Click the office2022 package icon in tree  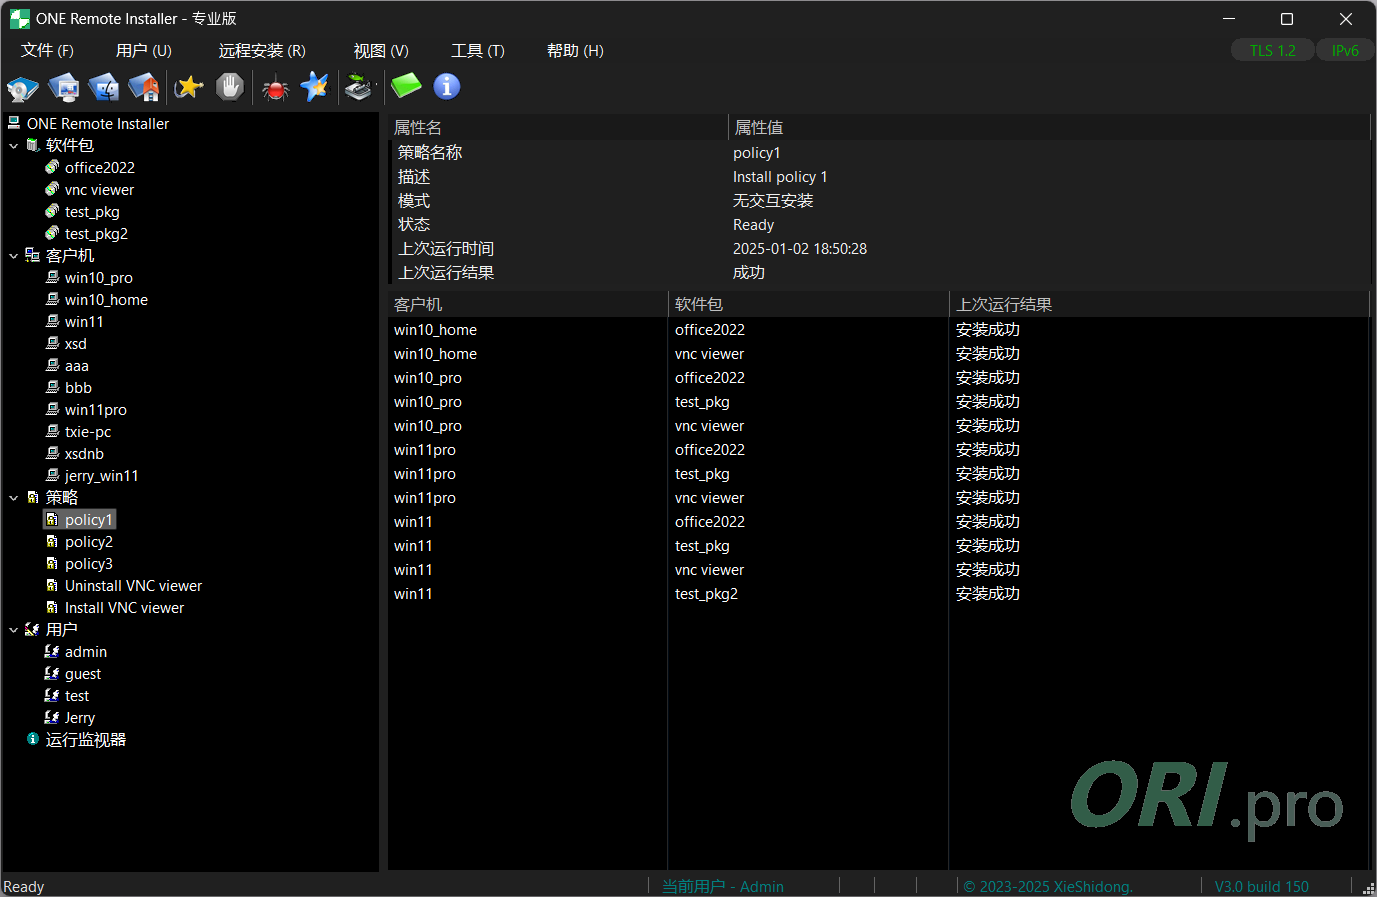click(52, 167)
